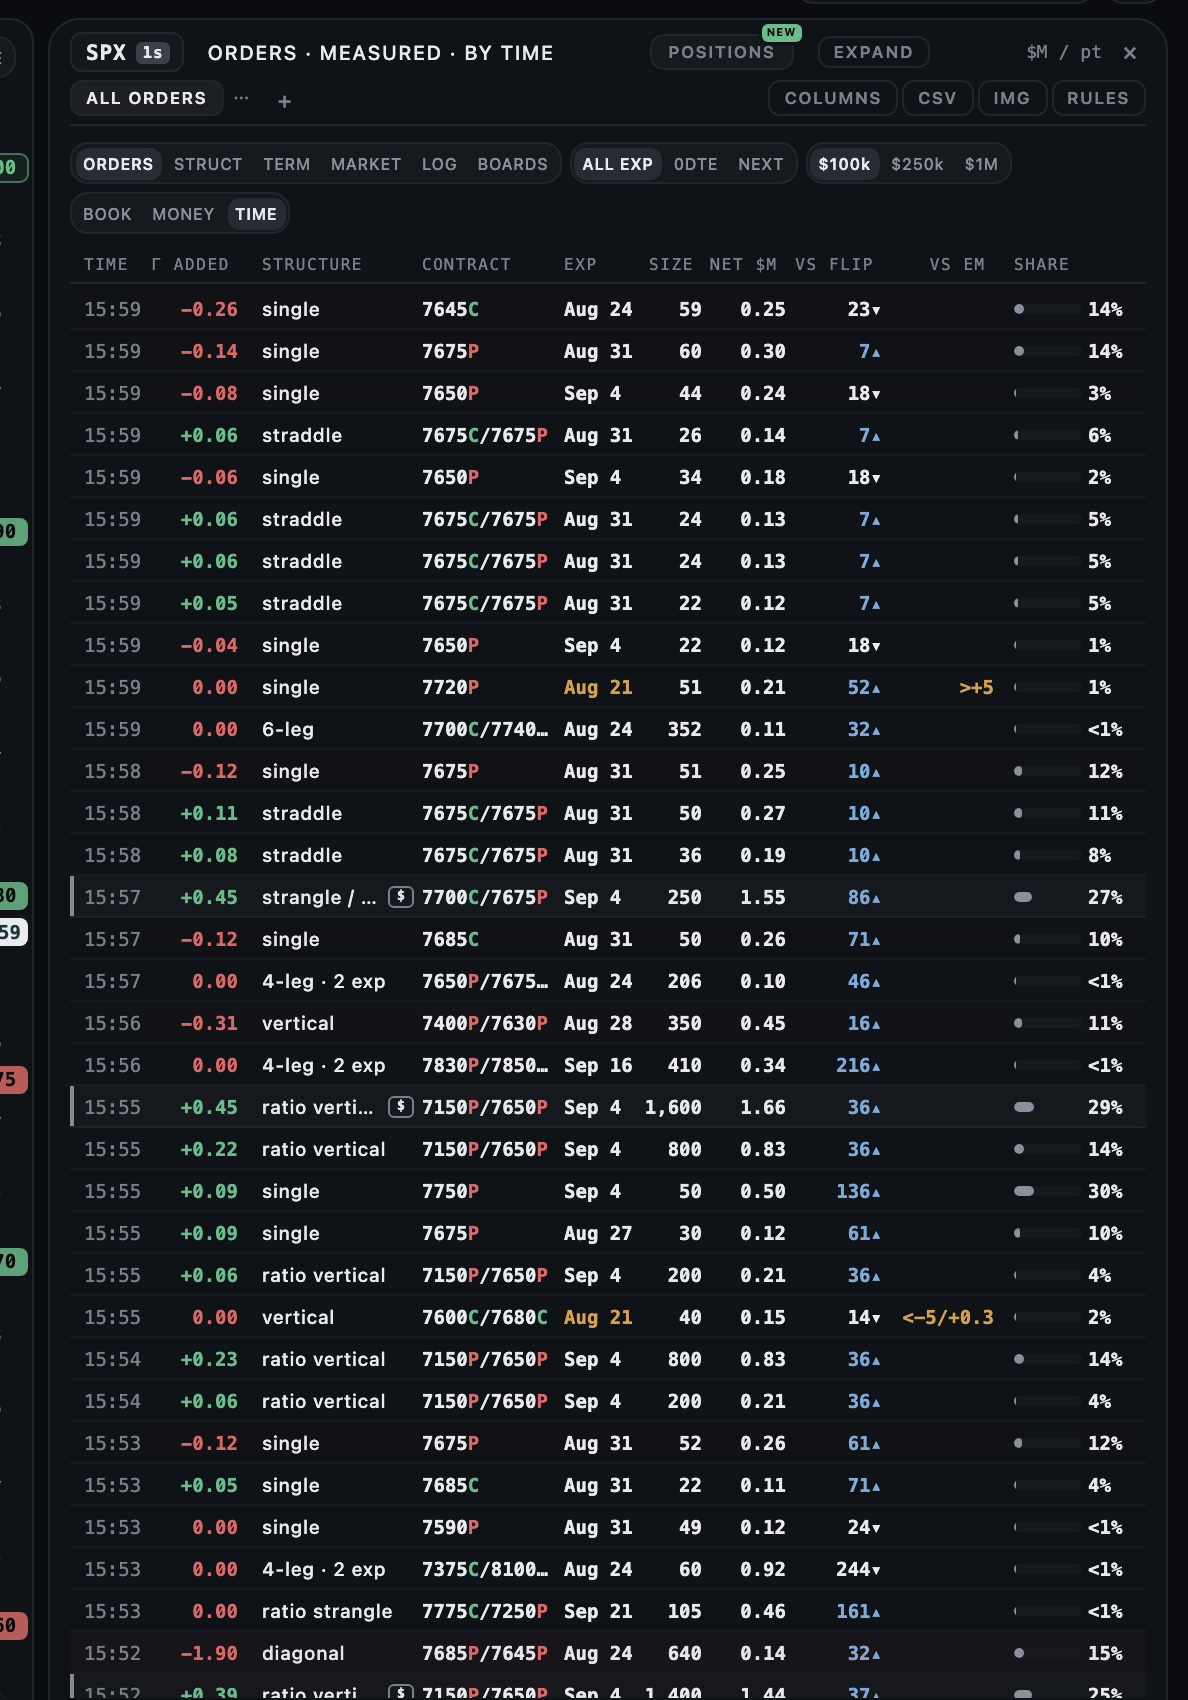Set the minimum size filter to $250k
This screenshot has height=1700, width=1188.
pyautogui.click(x=917, y=164)
